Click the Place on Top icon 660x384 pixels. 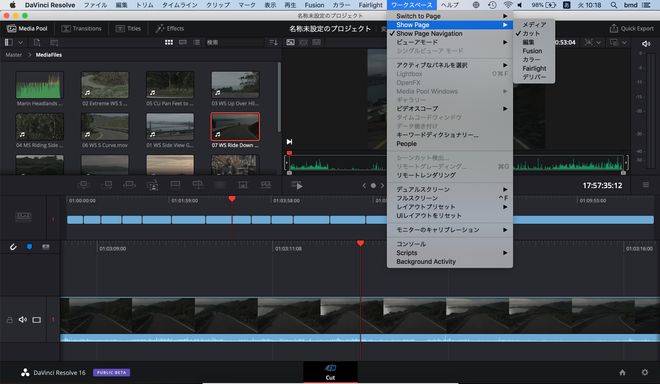[175, 185]
